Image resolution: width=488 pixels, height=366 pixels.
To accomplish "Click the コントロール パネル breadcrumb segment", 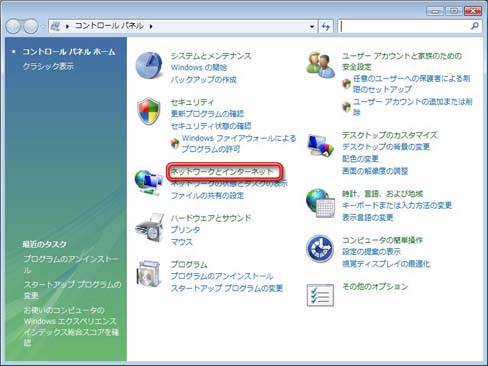I will (x=109, y=26).
